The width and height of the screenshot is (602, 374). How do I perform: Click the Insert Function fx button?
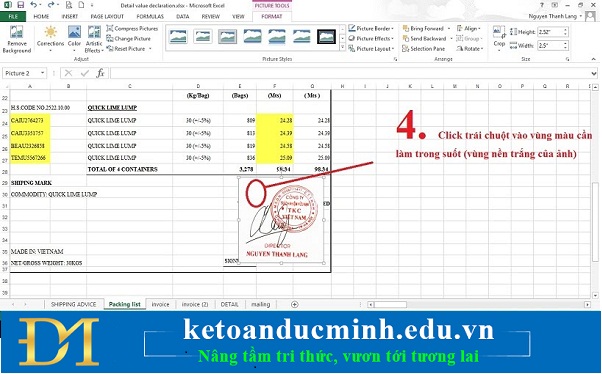[100, 73]
